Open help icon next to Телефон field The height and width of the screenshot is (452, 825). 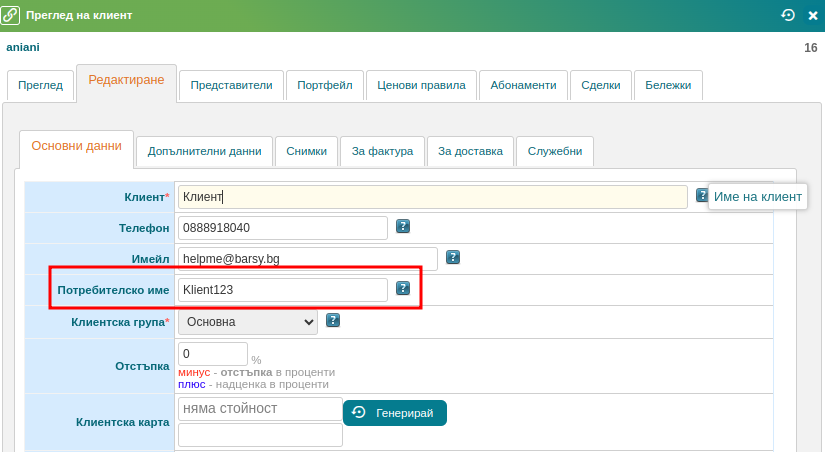[403, 226]
